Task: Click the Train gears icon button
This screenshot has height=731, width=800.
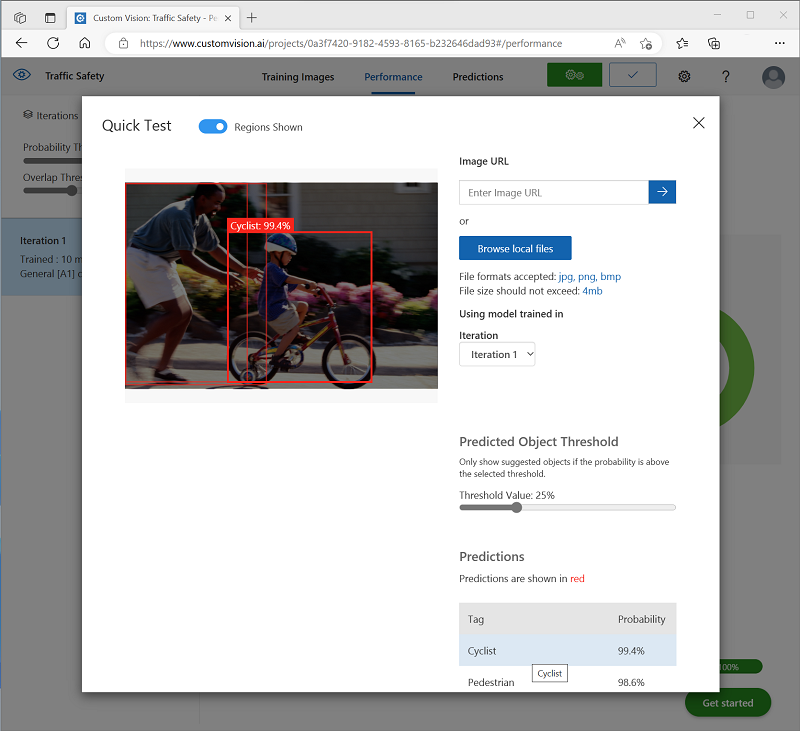Action: click(574, 76)
